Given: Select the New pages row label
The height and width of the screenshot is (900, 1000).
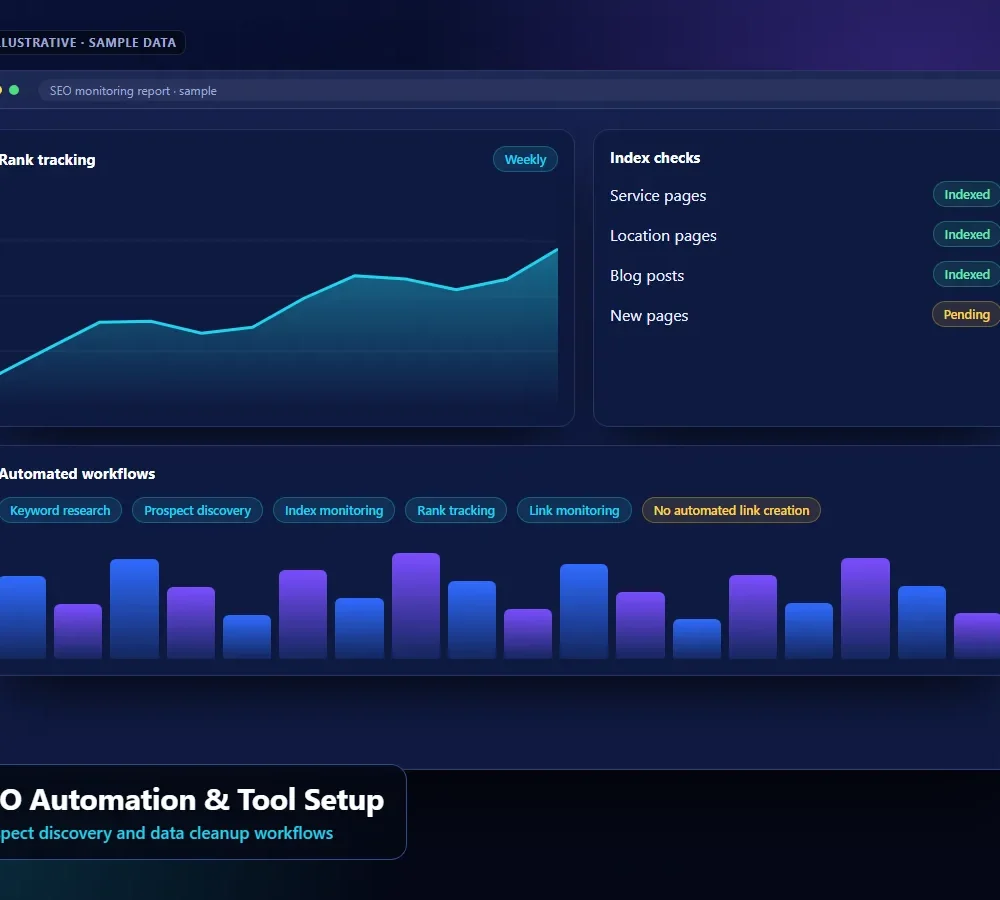Looking at the screenshot, I should click(x=649, y=316).
